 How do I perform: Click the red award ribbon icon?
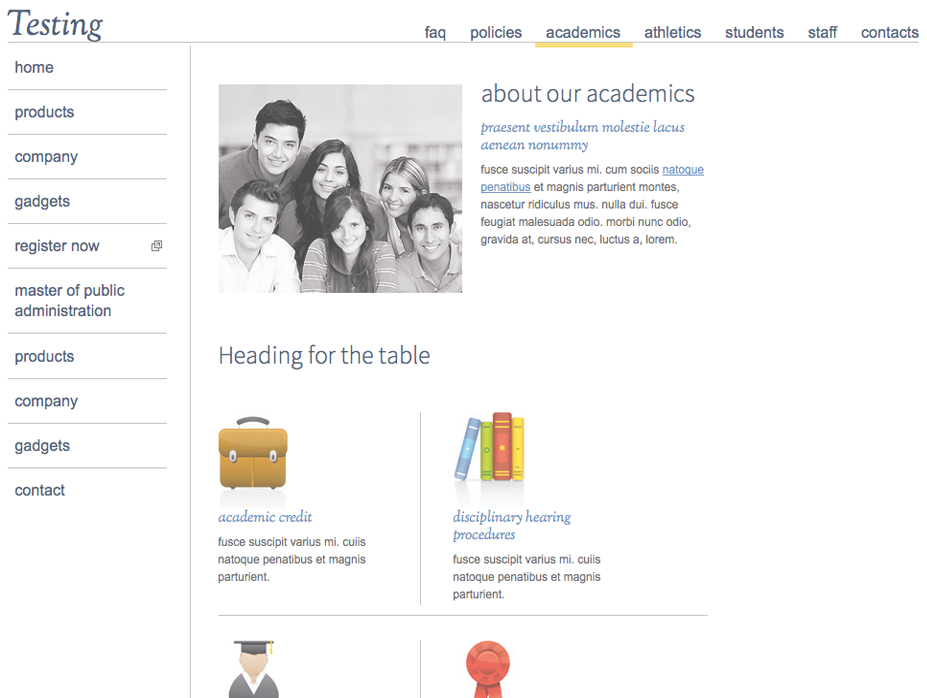point(488,668)
